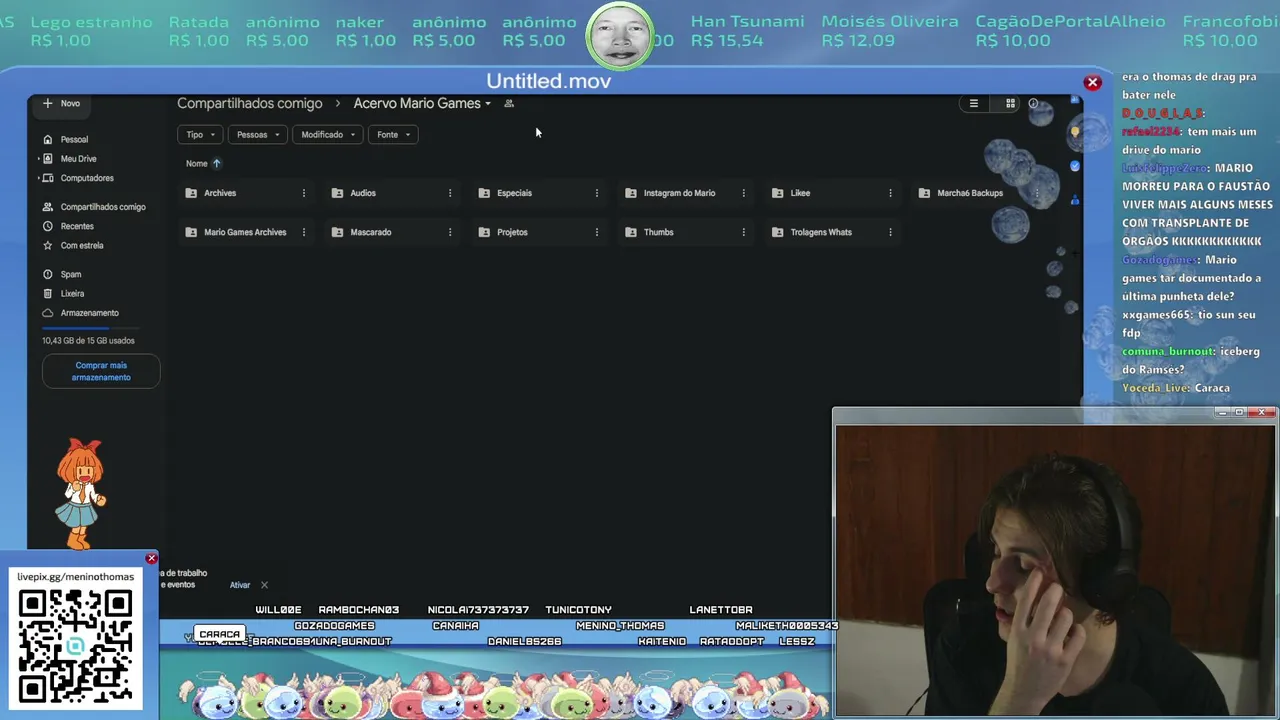Open more options for Trolagens Whats

pyautogui.click(x=890, y=232)
